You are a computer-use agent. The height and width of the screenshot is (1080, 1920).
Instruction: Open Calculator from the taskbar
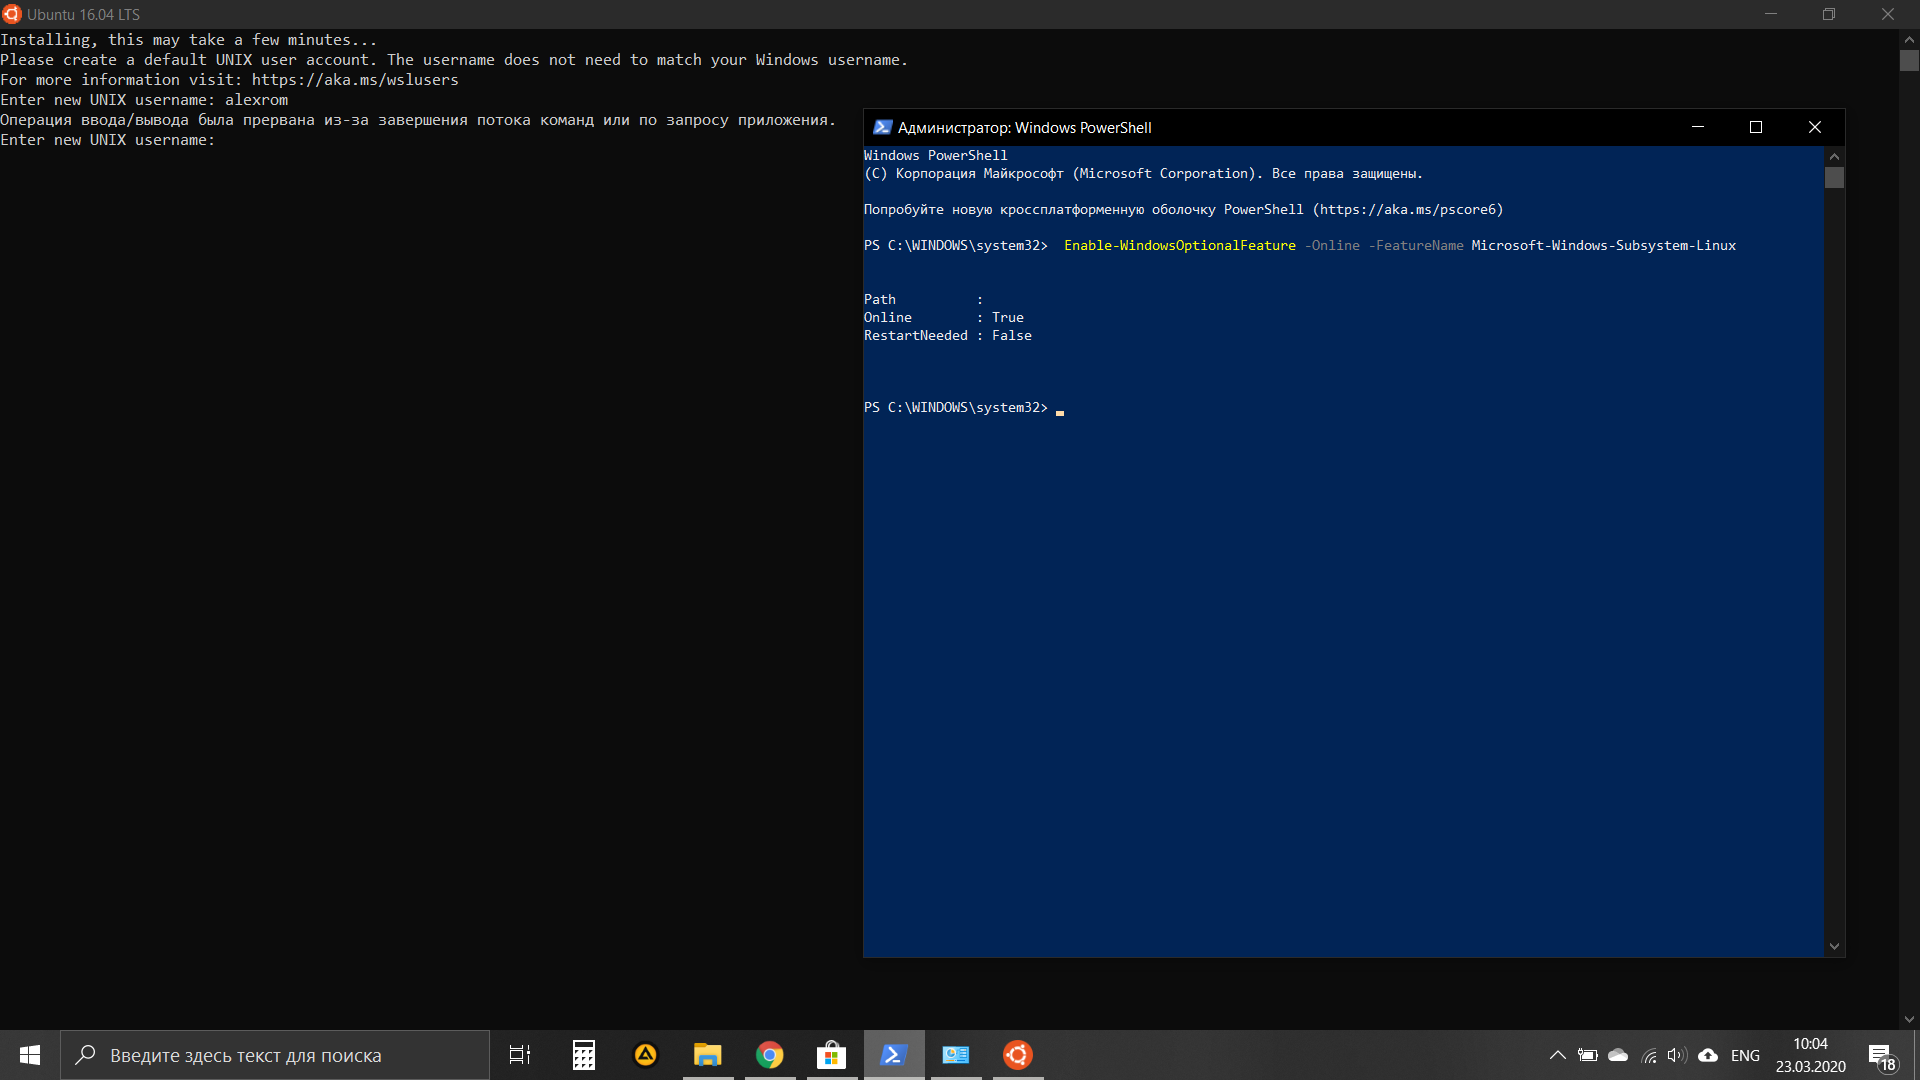(x=583, y=1055)
